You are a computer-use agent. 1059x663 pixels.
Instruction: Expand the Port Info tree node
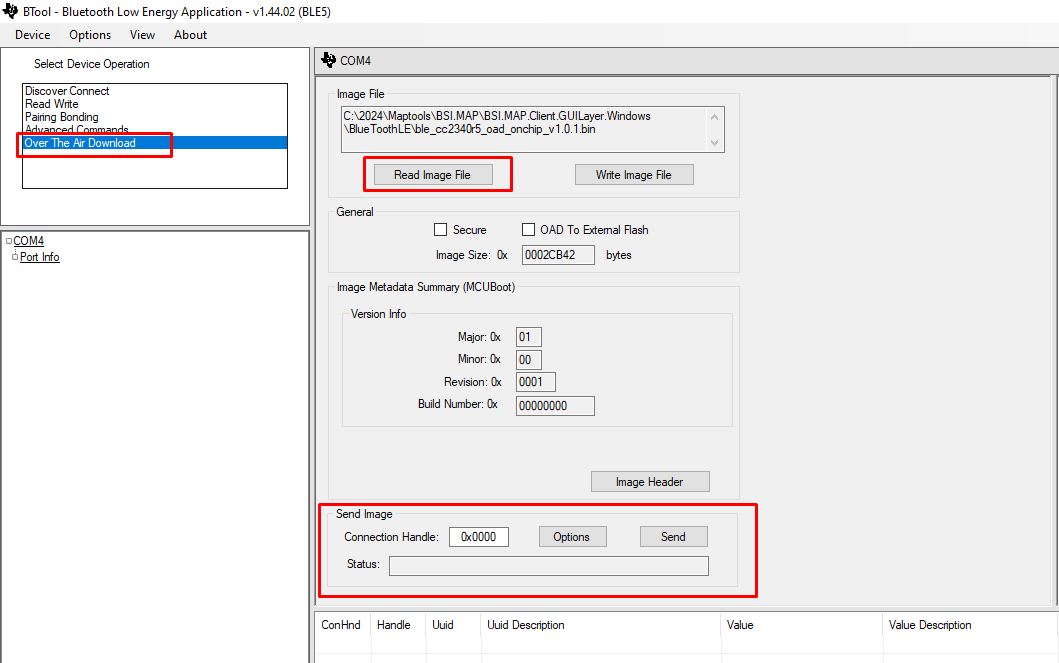(15, 257)
